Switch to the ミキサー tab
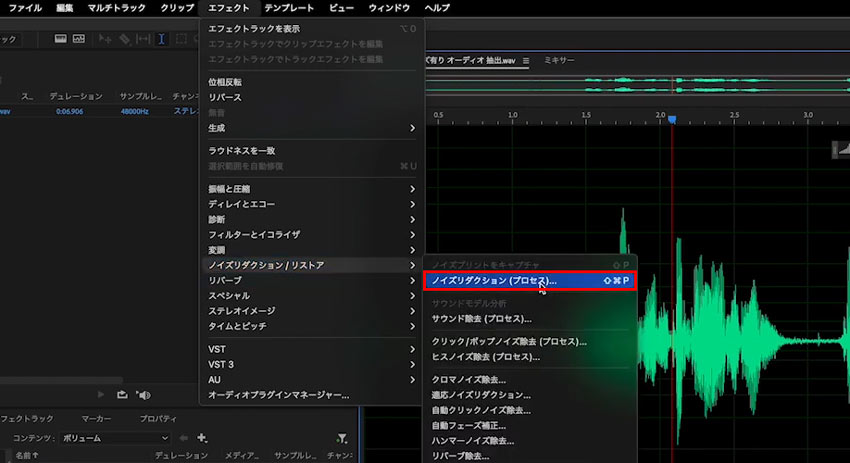Viewport: 850px width, 463px height. click(559, 60)
